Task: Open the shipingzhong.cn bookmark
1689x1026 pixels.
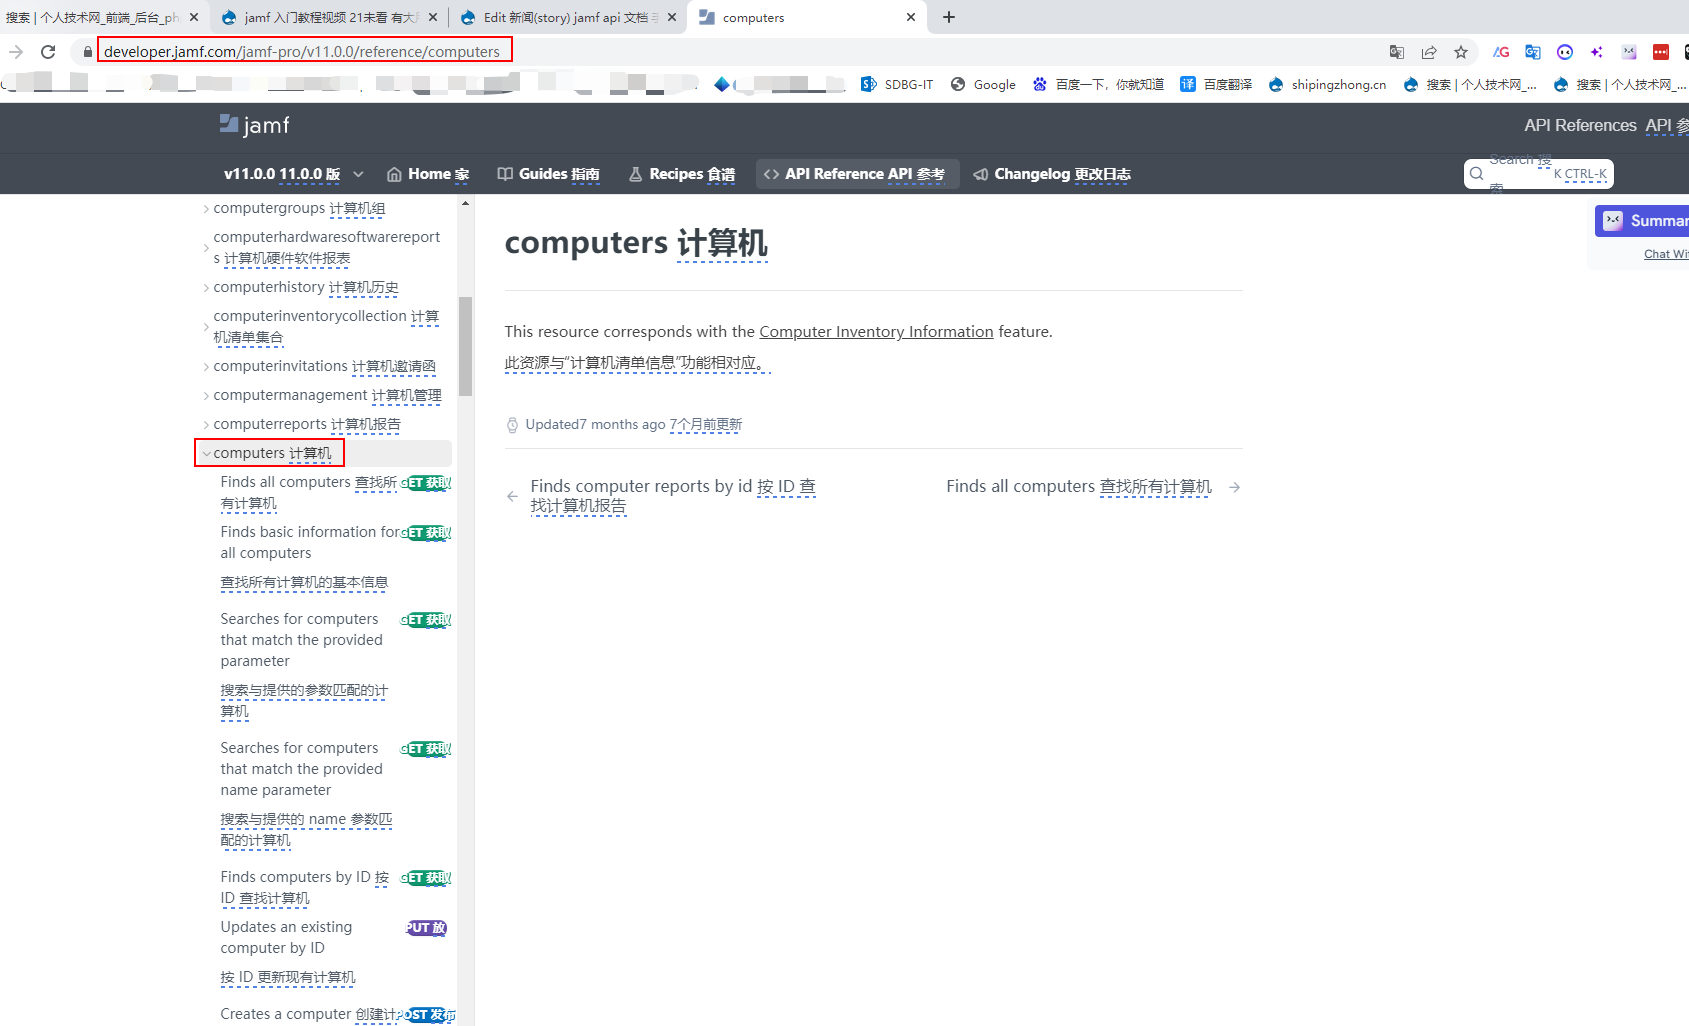Action: (1327, 84)
